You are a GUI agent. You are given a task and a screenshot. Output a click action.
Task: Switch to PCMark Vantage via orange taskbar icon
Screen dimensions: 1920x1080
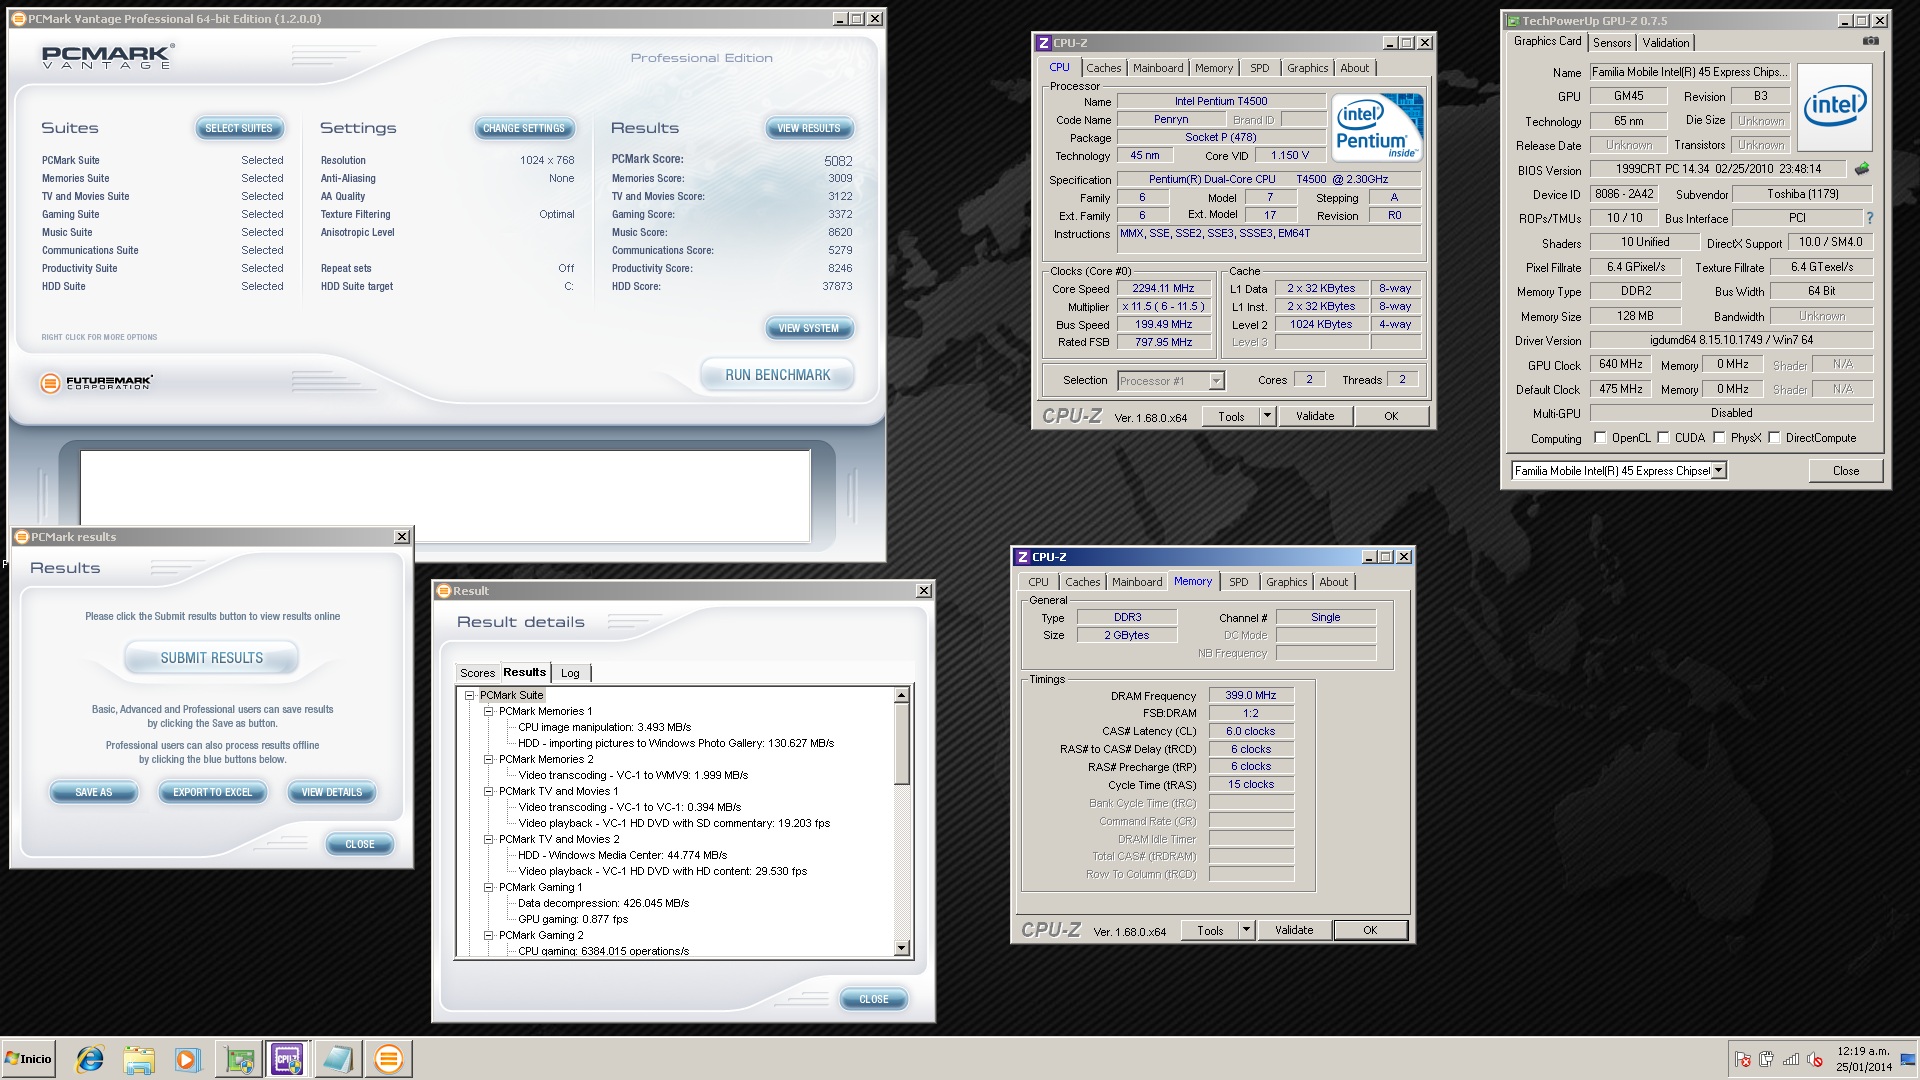(x=388, y=1059)
